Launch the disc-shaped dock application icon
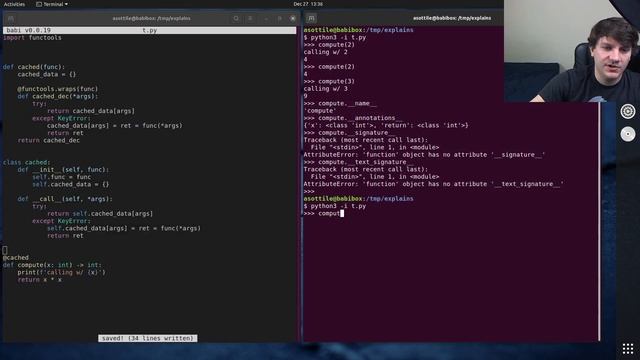 coord(628,134)
